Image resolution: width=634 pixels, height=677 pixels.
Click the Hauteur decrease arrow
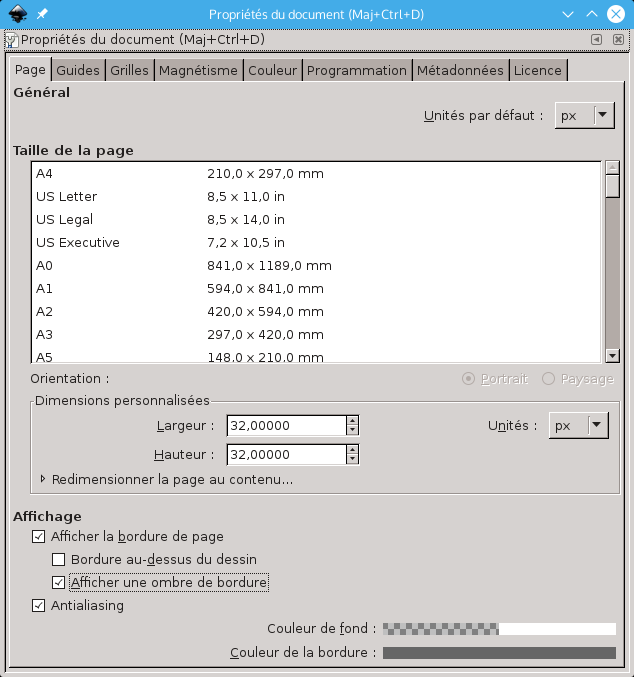pyautogui.click(x=352, y=460)
